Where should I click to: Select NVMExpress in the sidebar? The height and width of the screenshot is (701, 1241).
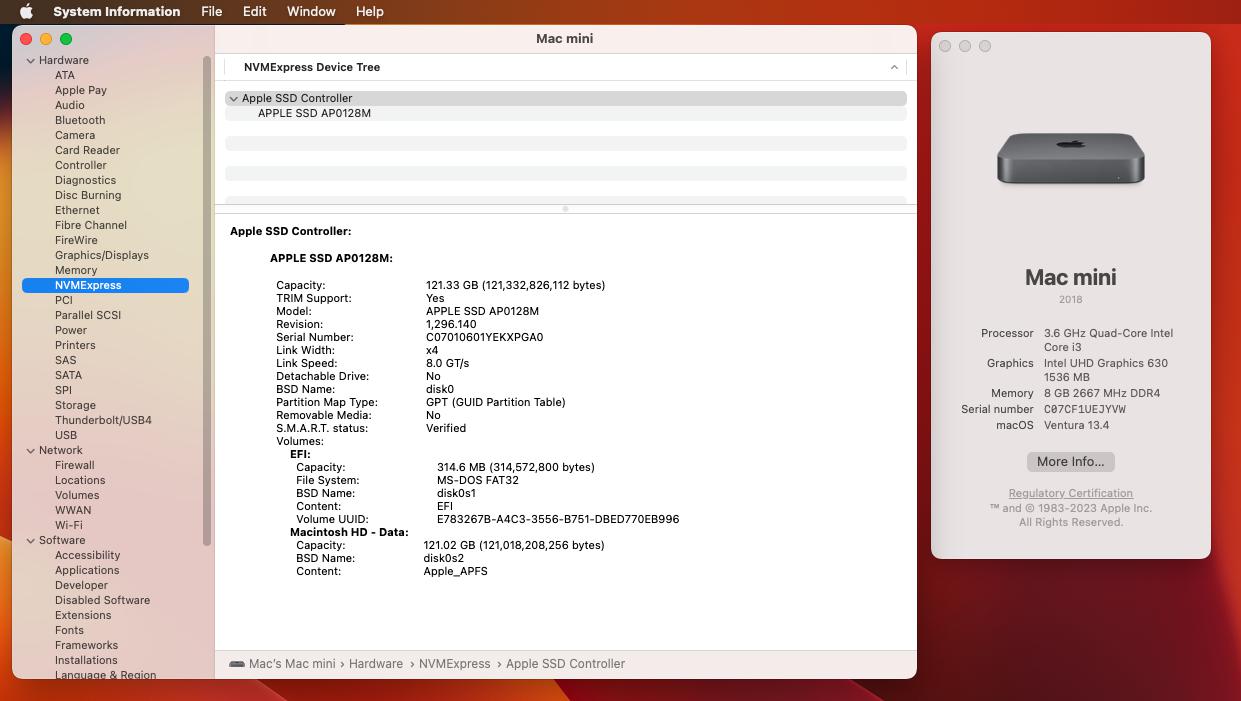pyautogui.click(x=105, y=285)
